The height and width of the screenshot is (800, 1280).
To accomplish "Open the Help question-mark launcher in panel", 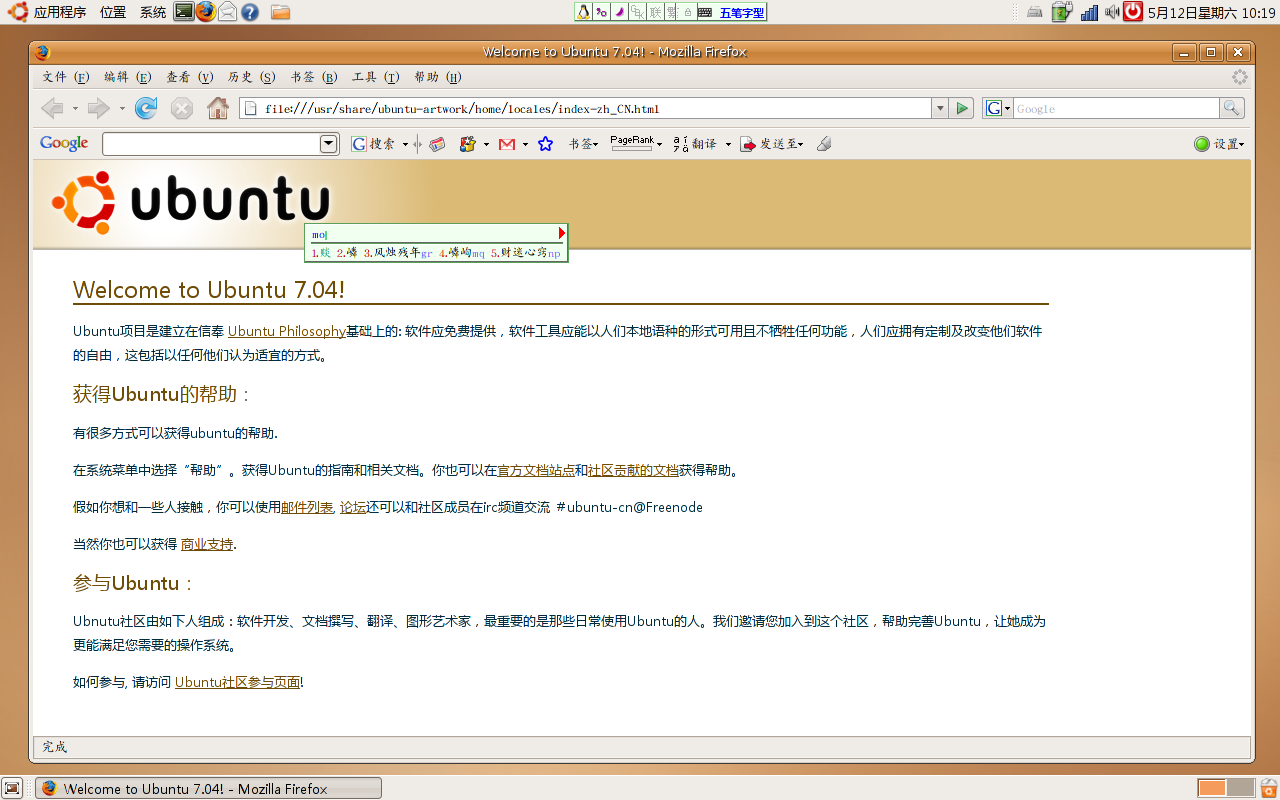I will point(250,12).
